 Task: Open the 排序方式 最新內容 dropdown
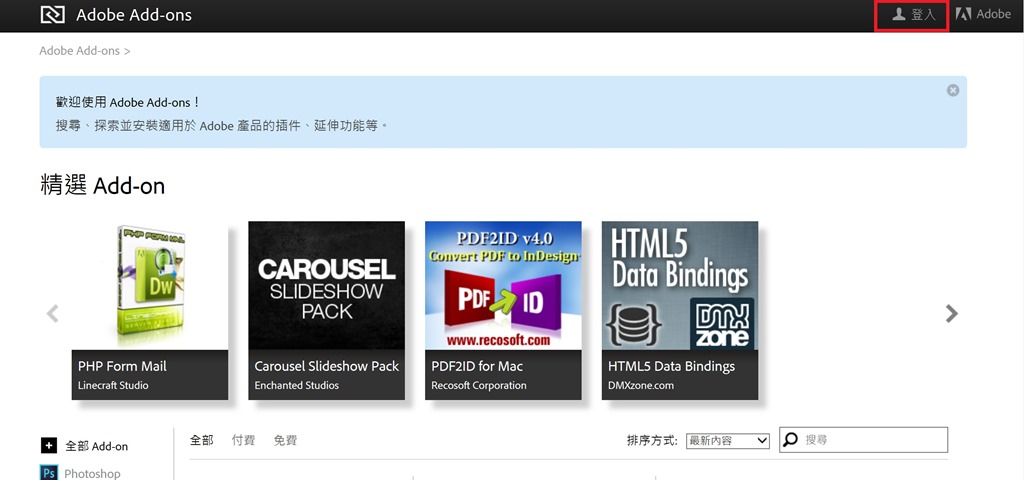(728, 441)
